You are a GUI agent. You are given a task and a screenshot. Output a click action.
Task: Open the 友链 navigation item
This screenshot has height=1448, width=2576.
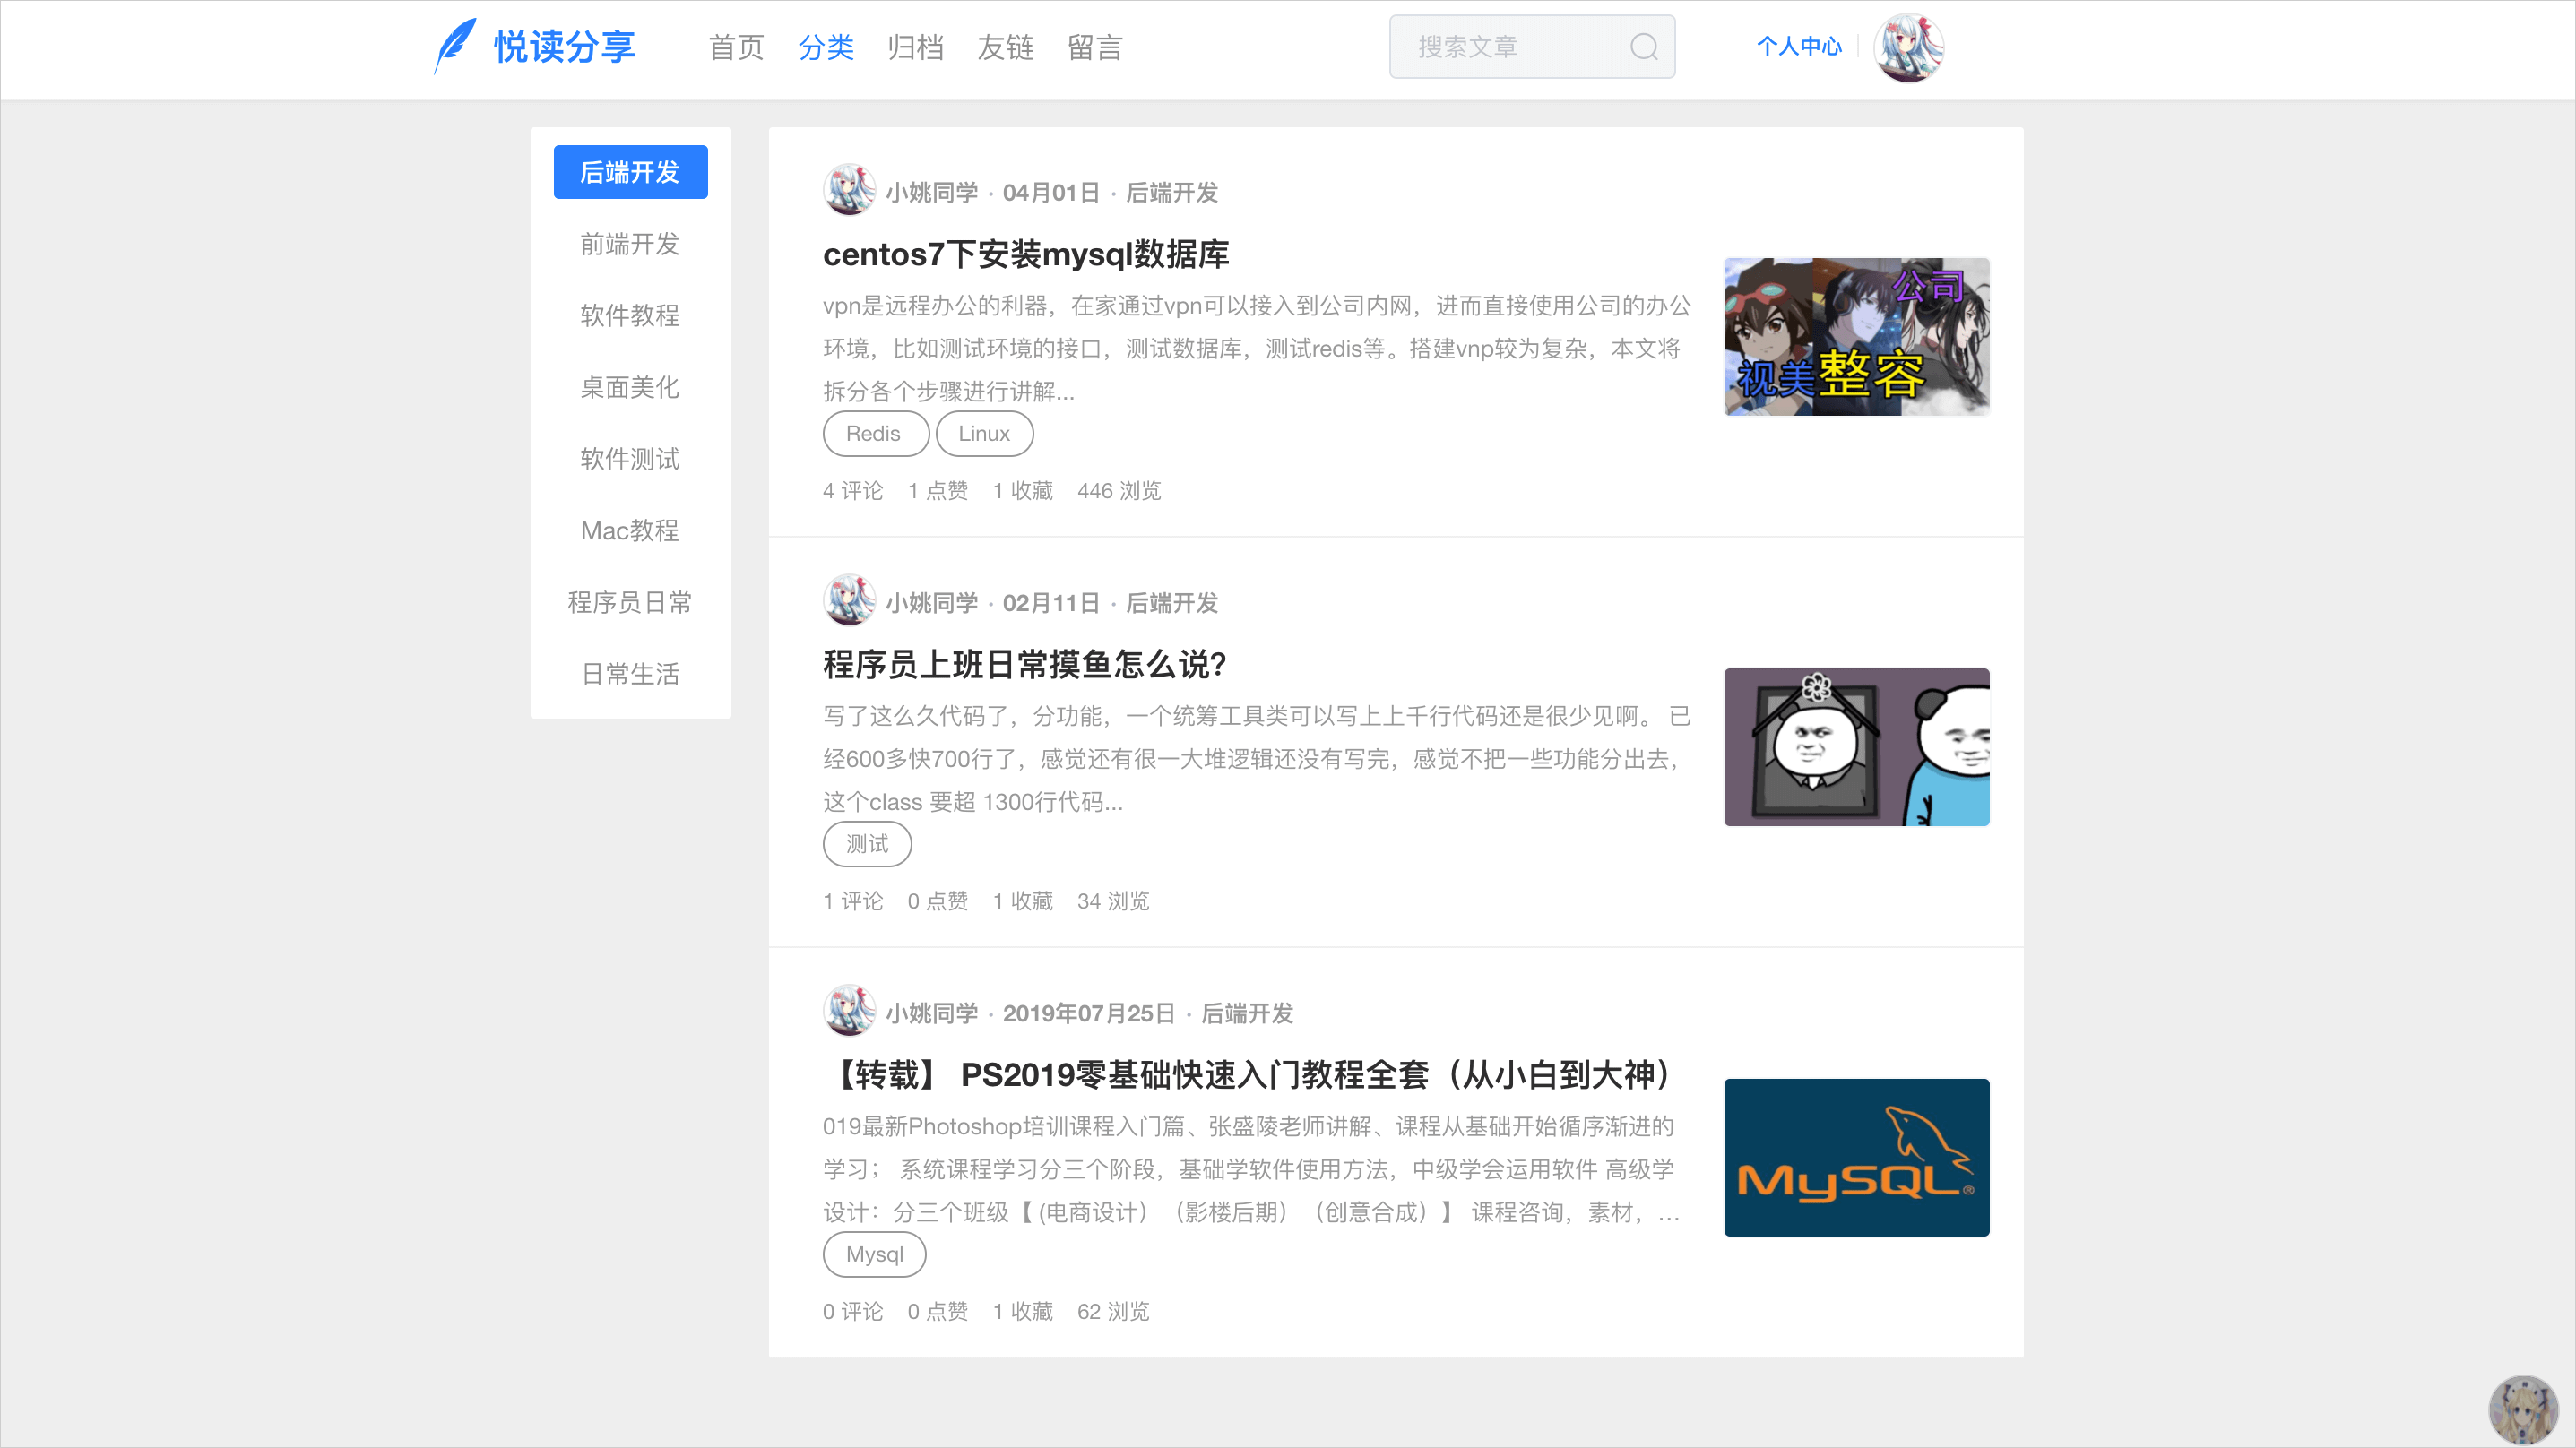[1005, 47]
